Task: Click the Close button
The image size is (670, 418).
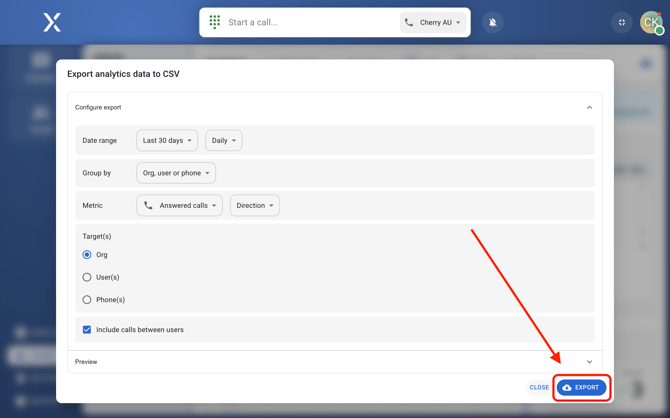Action: pos(539,388)
